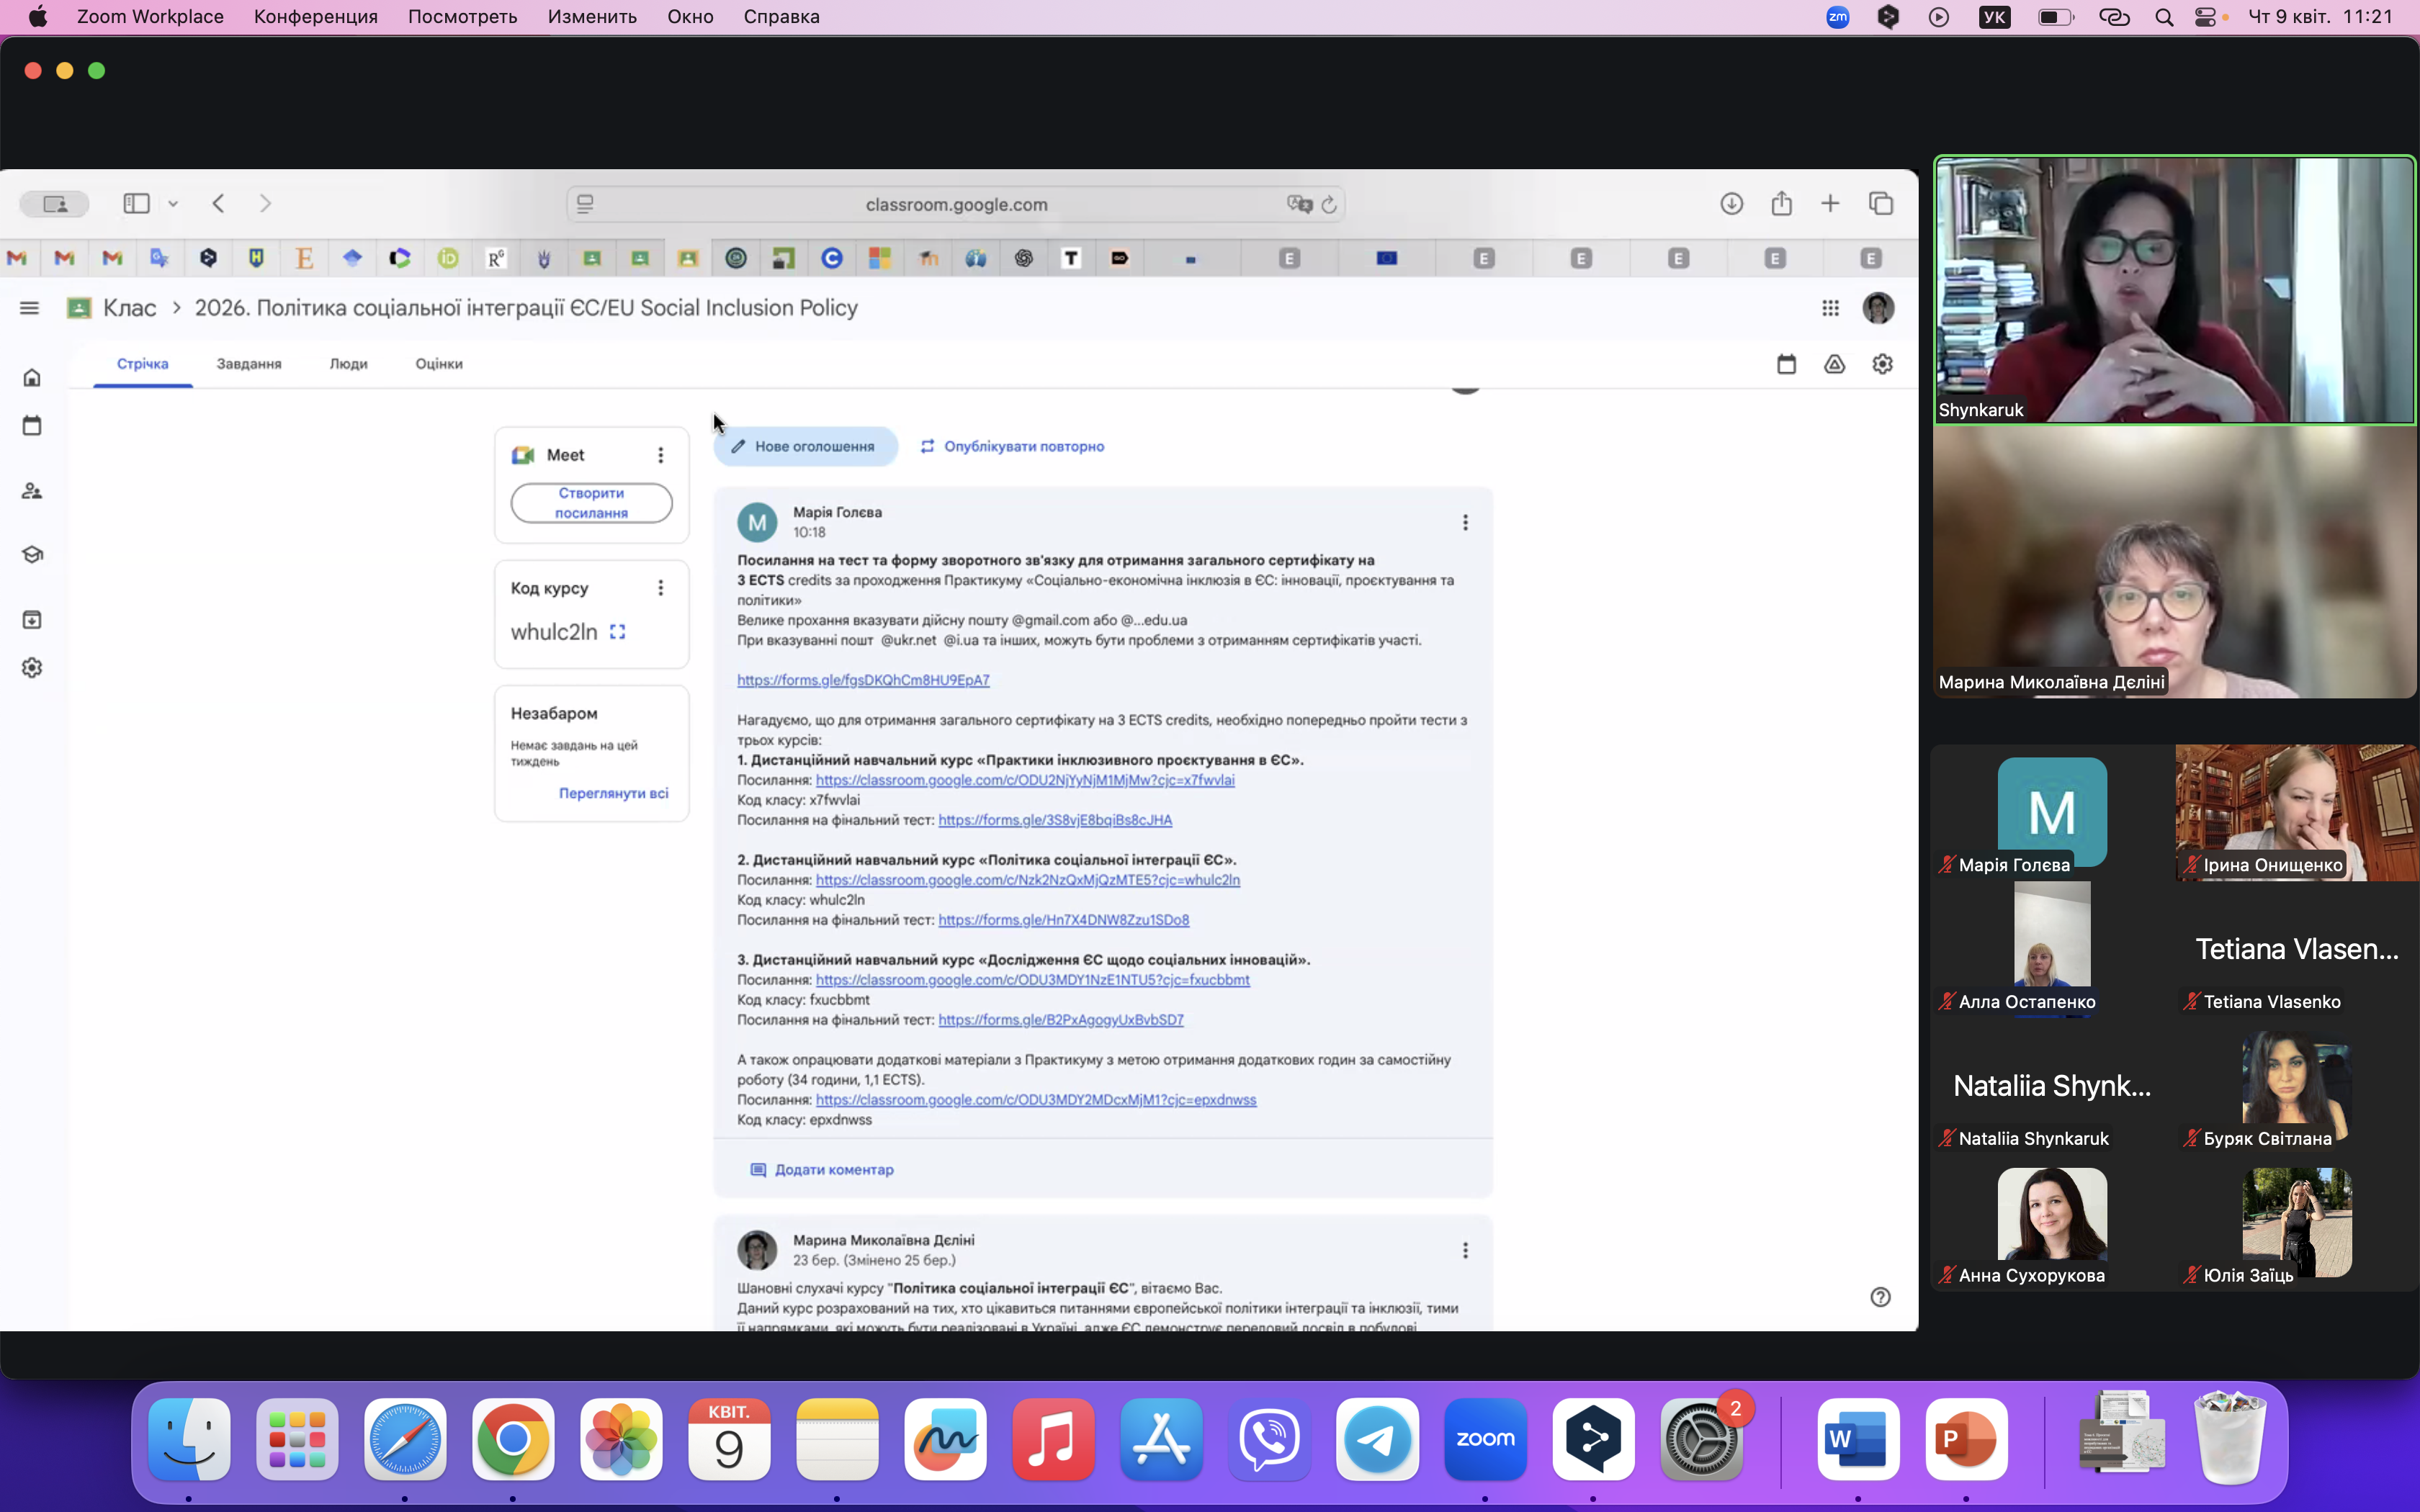Expand options menu on Марія Голєва post

click(1465, 523)
